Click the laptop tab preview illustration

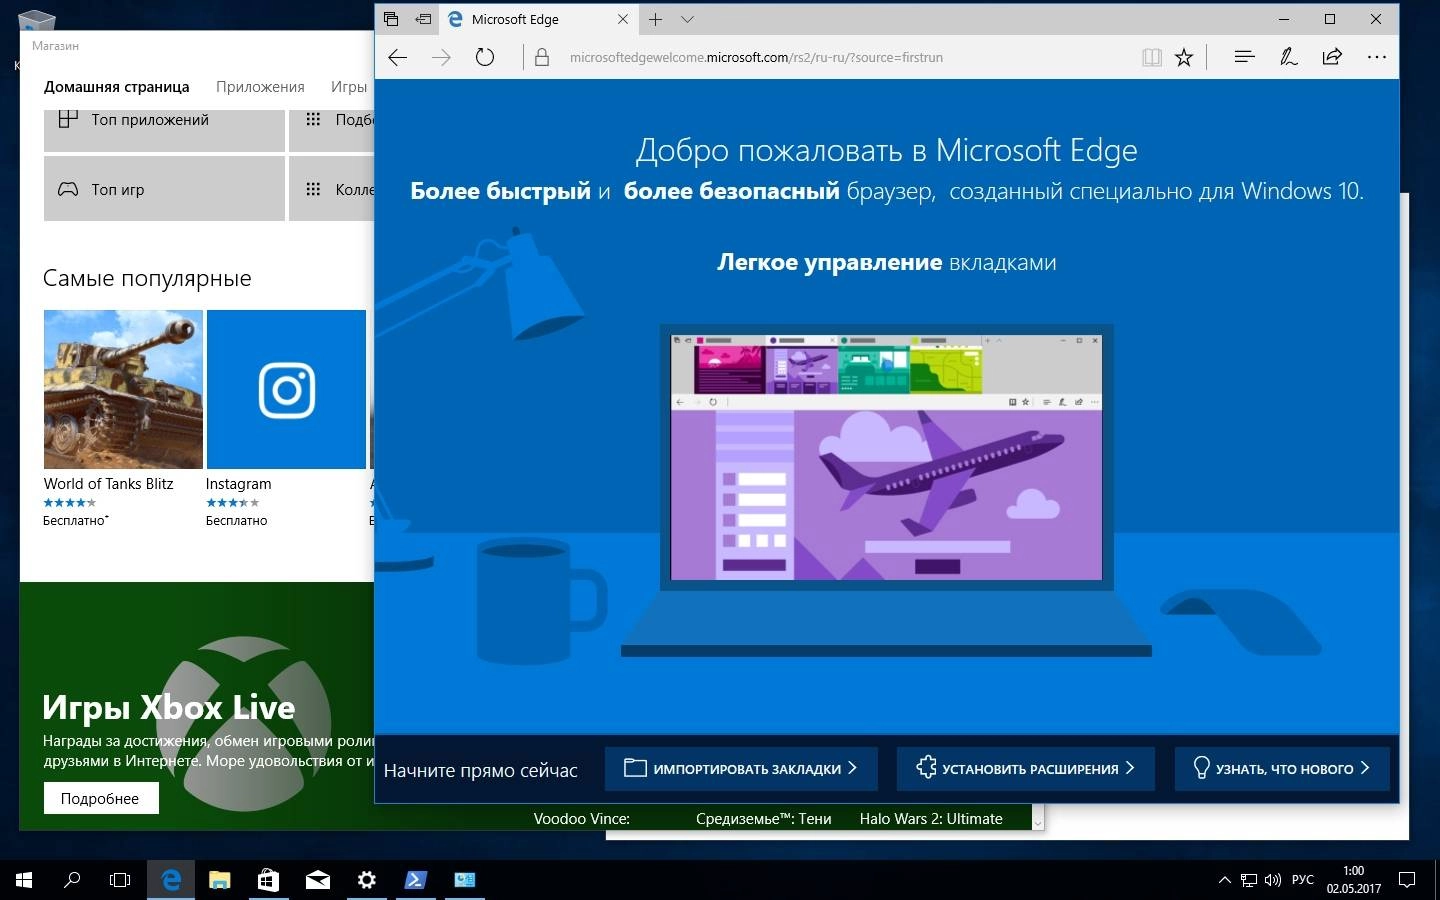886,457
